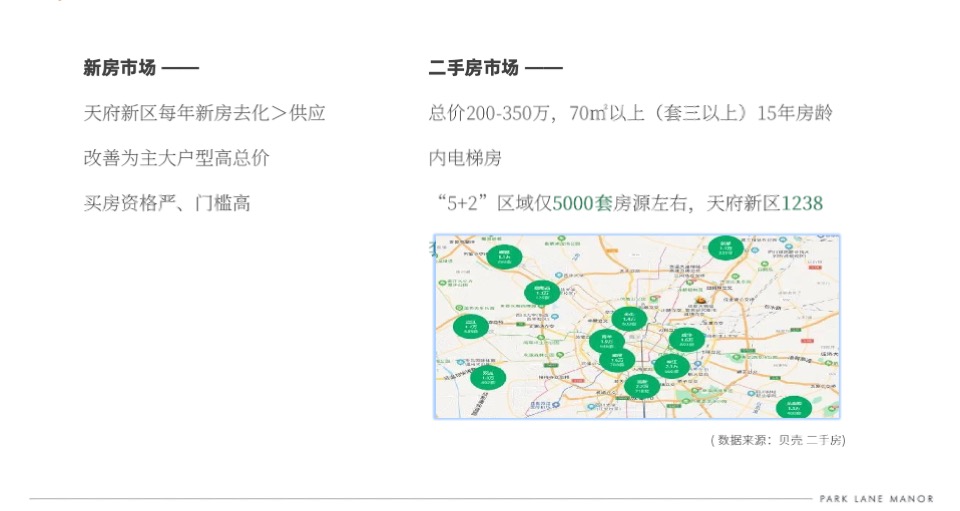Select the green 5000套 highlighted text
This screenshot has width=960, height=511.
pyautogui.click(x=582, y=203)
